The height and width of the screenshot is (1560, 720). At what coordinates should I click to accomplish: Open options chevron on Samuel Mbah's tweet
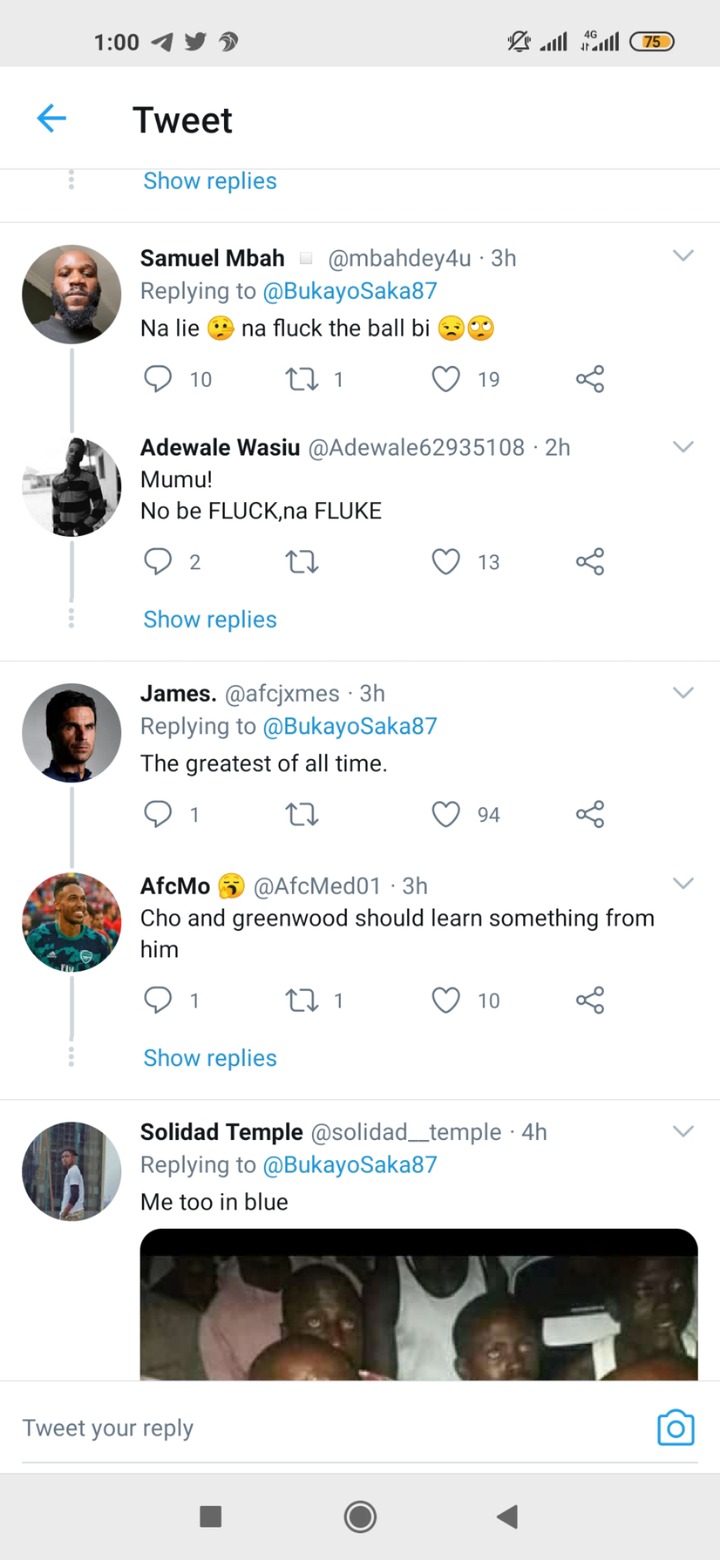coord(683,256)
